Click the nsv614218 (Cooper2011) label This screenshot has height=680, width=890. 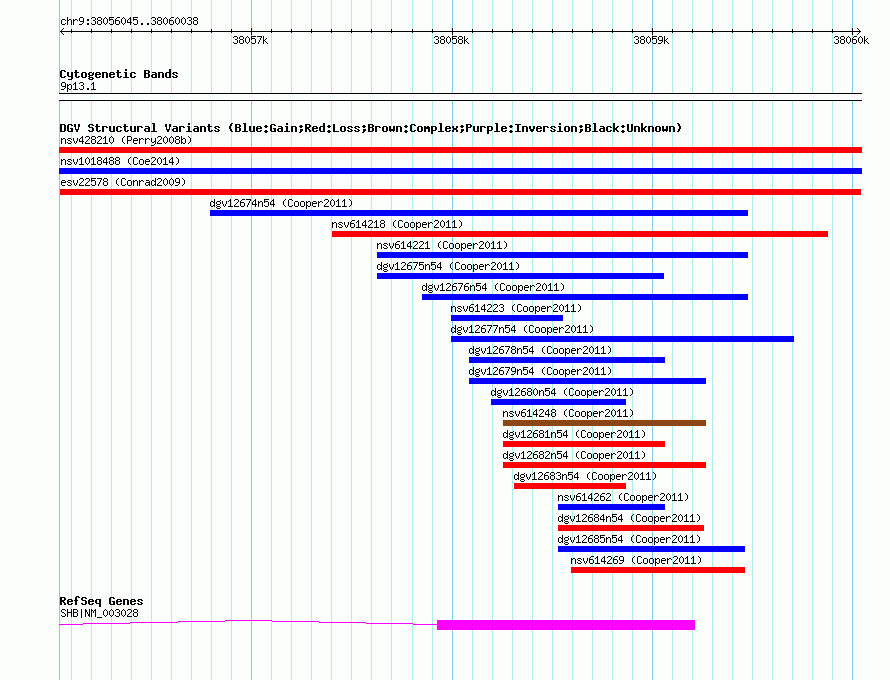pyautogui.click(x=397, y=224)
